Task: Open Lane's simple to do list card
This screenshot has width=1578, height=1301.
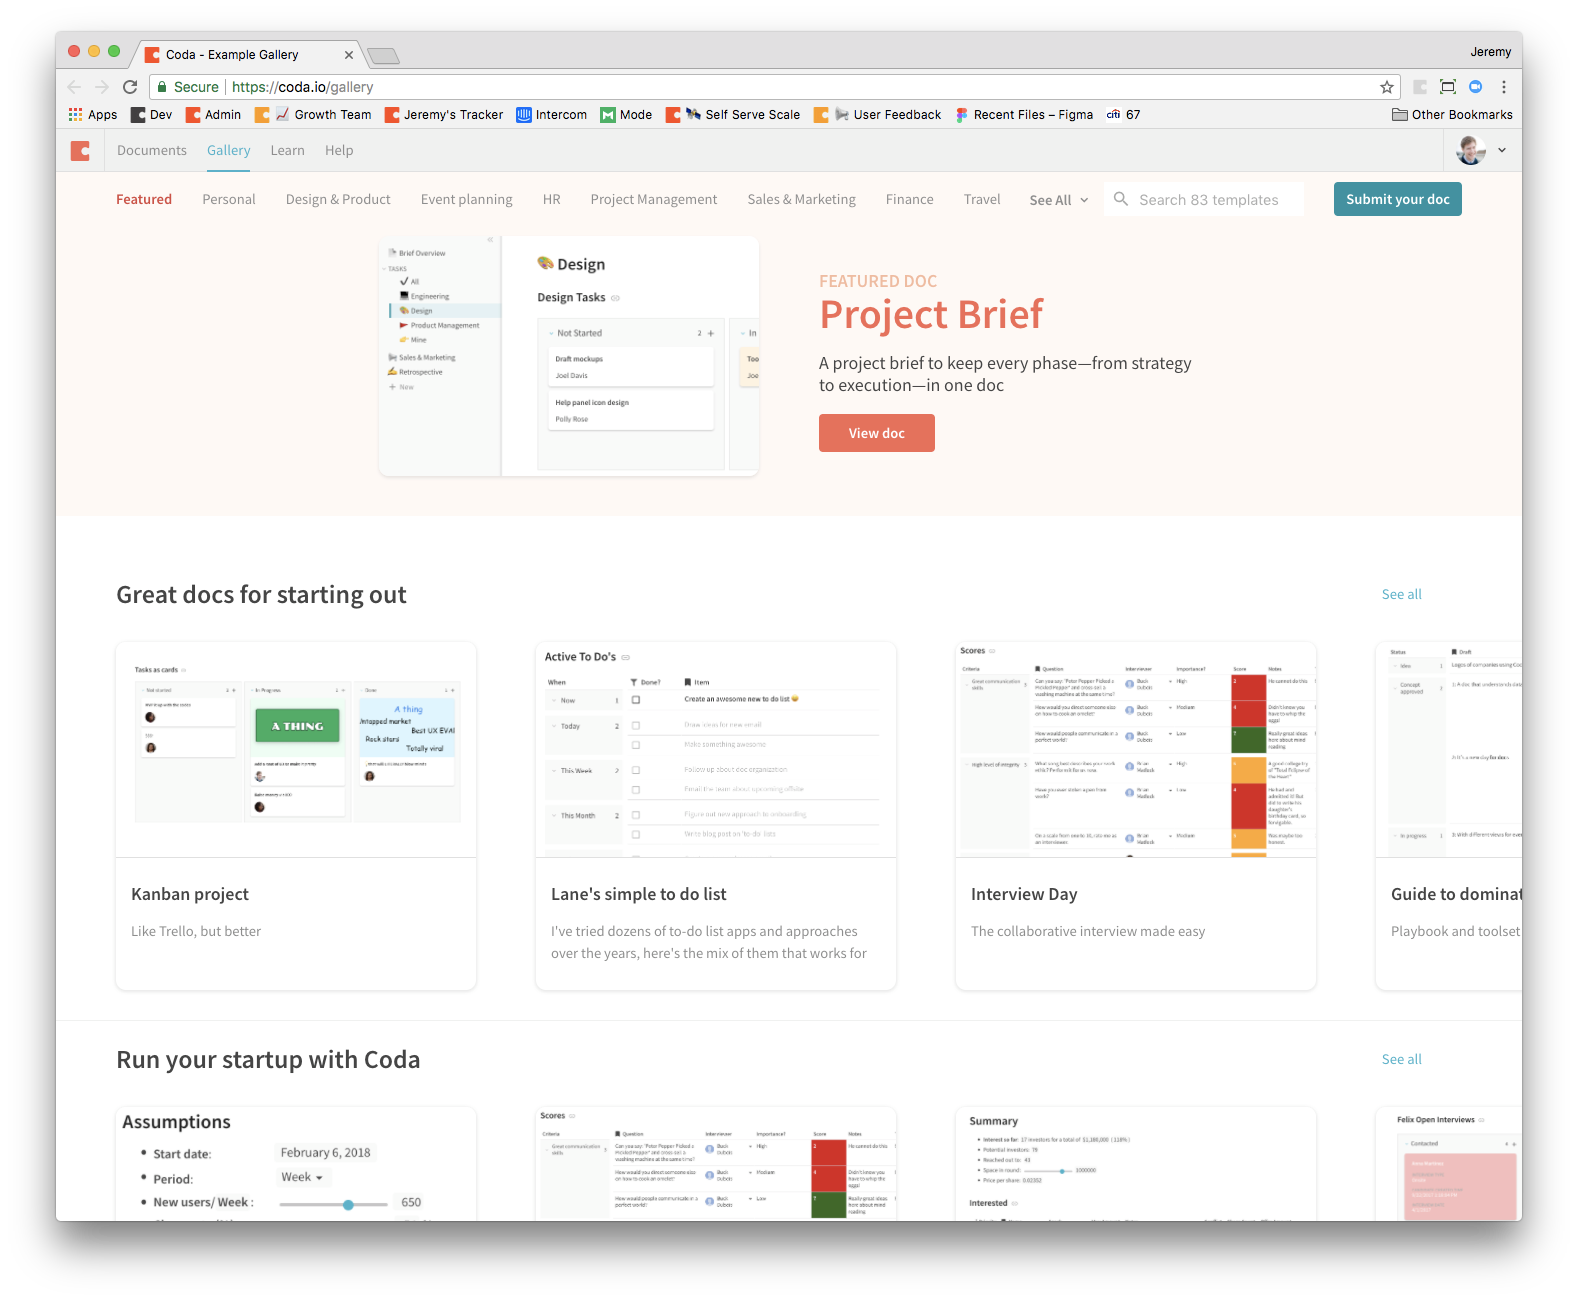Action: pyautogui.click(x=716, y=816)
